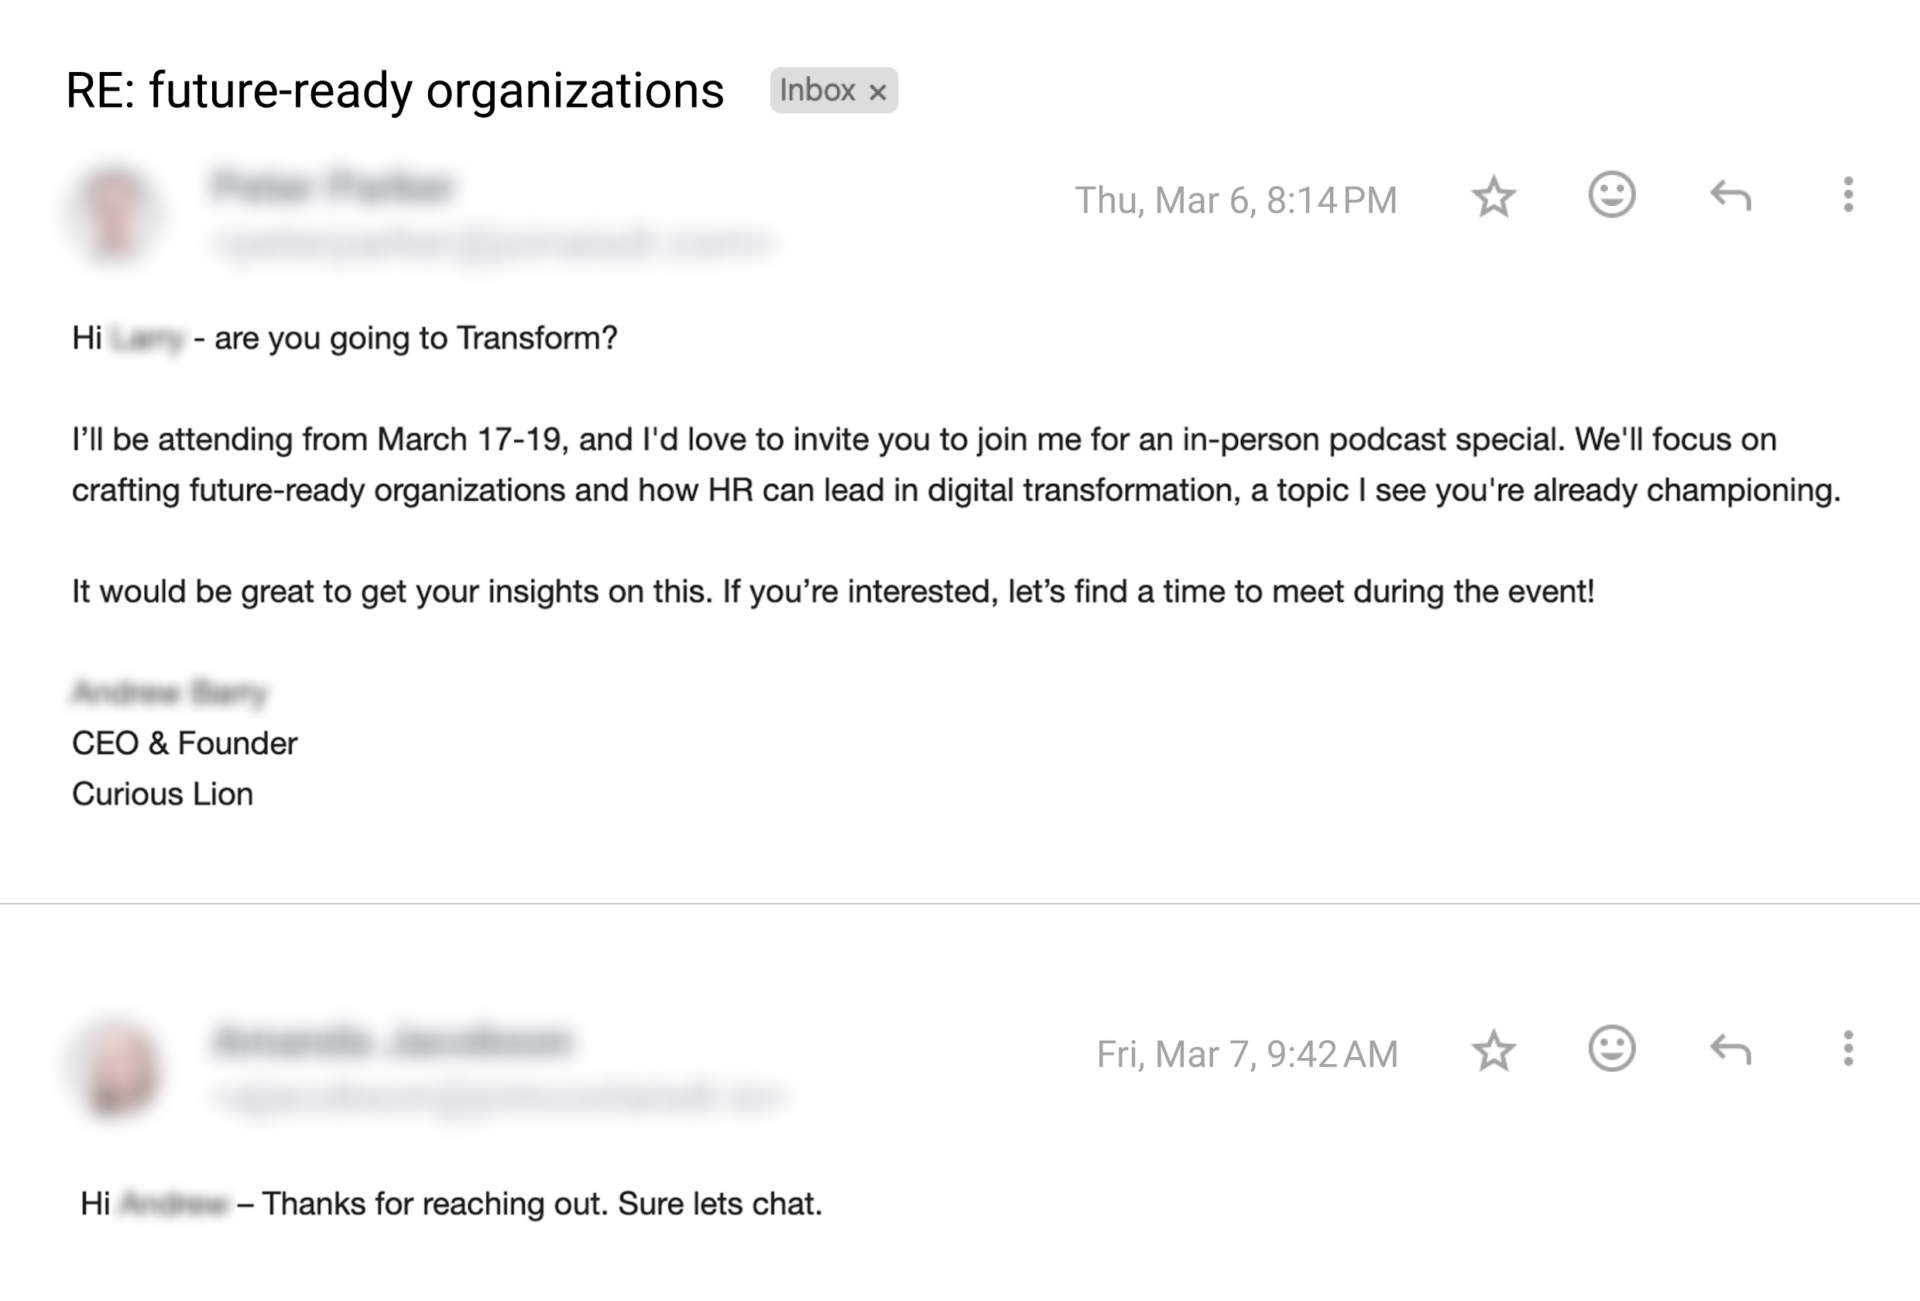This screenshot has width=1920, height=1301.
Task: Reply to the Mar 7 9:42 AM email
Action: 1730,1050
